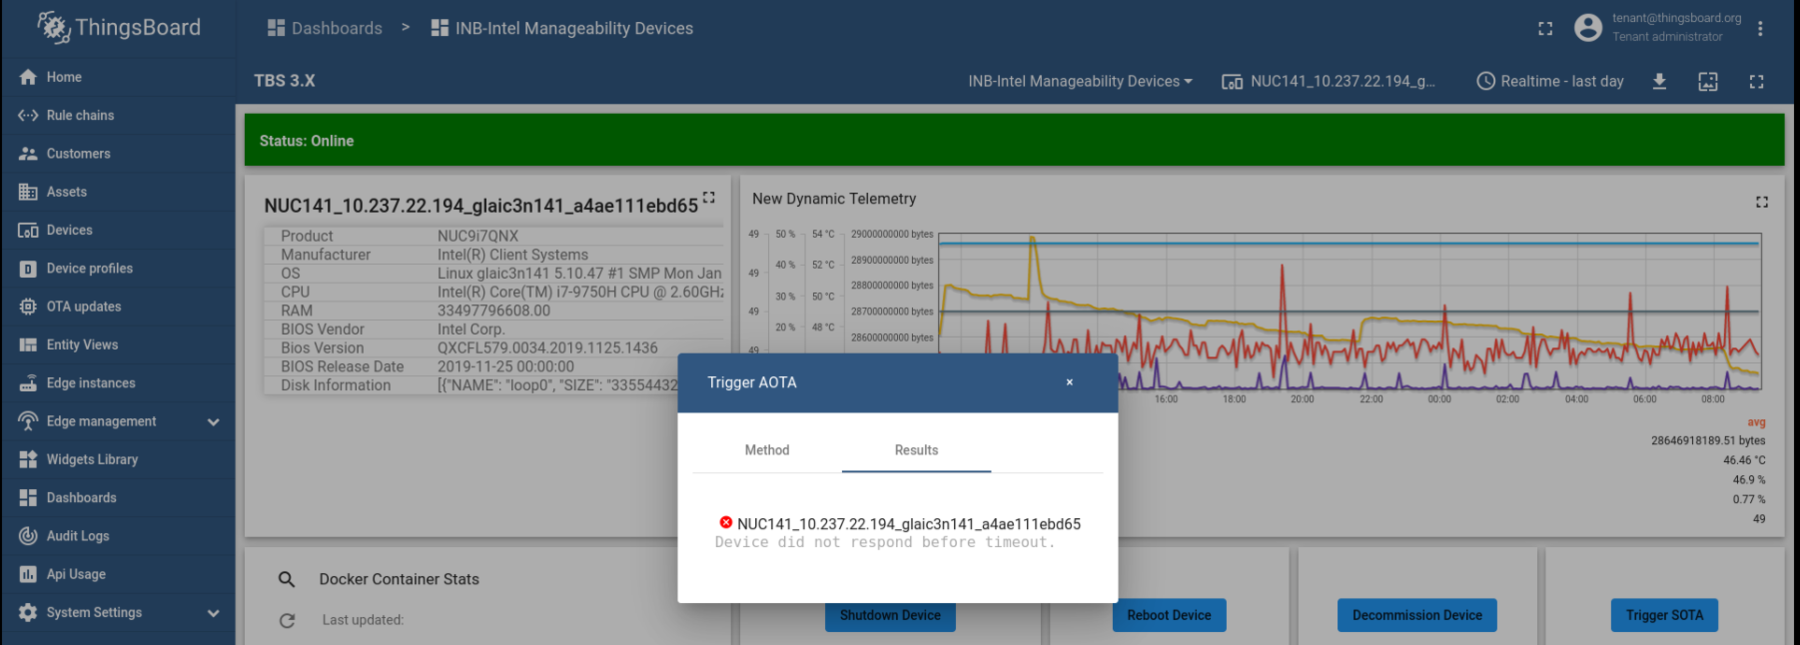This screenshot has height=645, width=1800.
Task: Go to Dashboards breadcrumb
Action: click(x=325, y=28)
